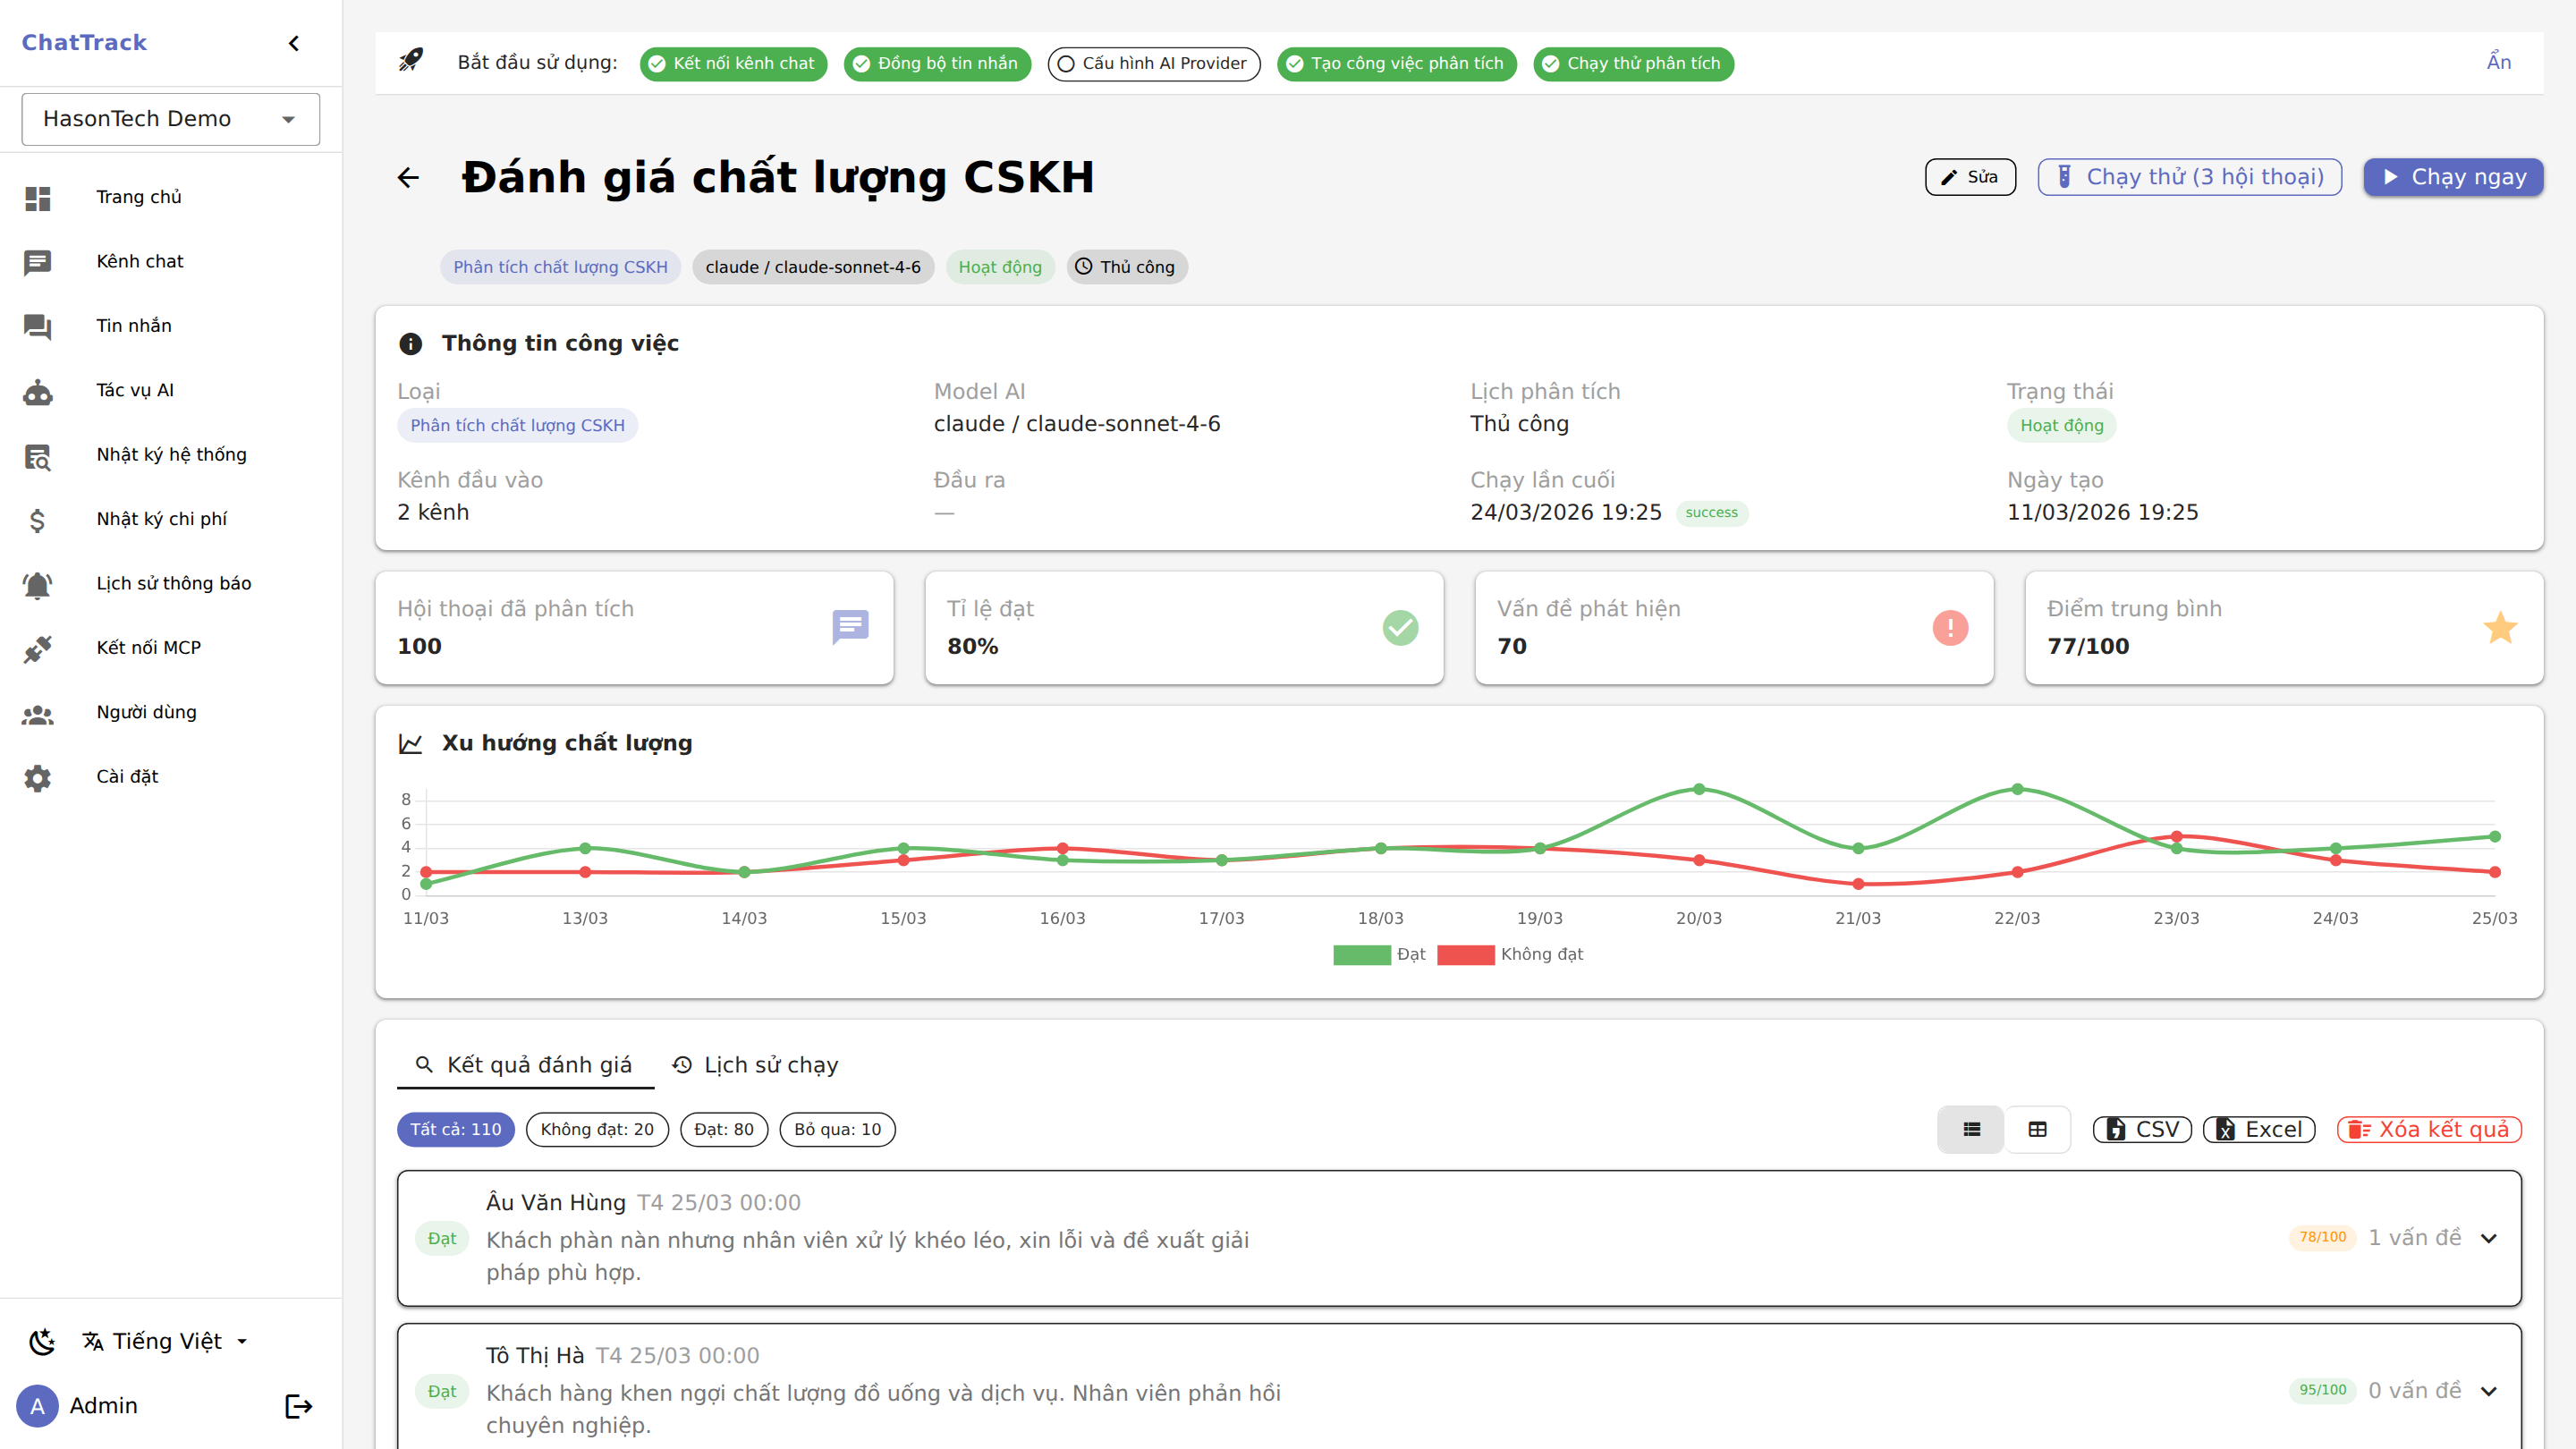Open HasonTech Demo workspace dropdown
This screenshot has width=2576, height=1449.
[171, 119]
